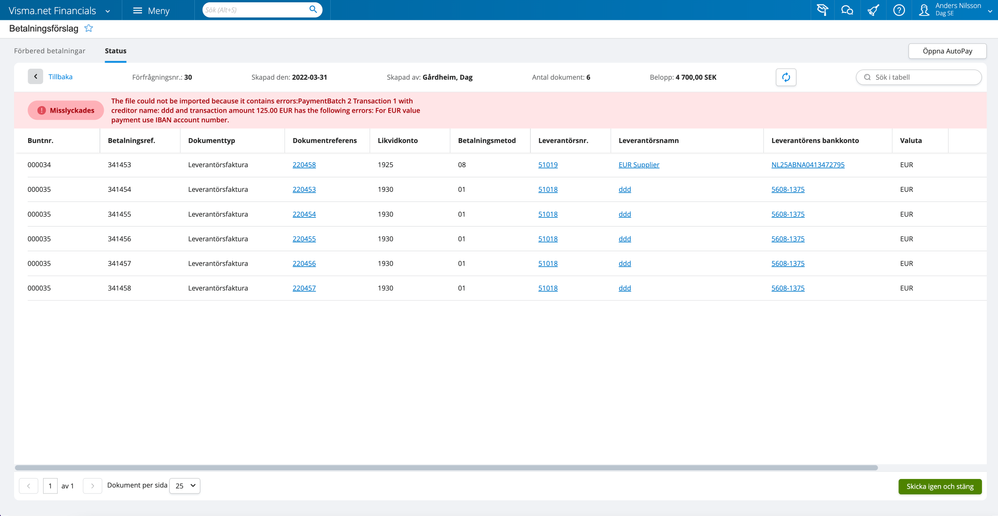Image resolution: width=998 pixels, height=516 pixels.
Task: Add Betalningsförslag to favorites with star icon
Action: tap(89, 29)
